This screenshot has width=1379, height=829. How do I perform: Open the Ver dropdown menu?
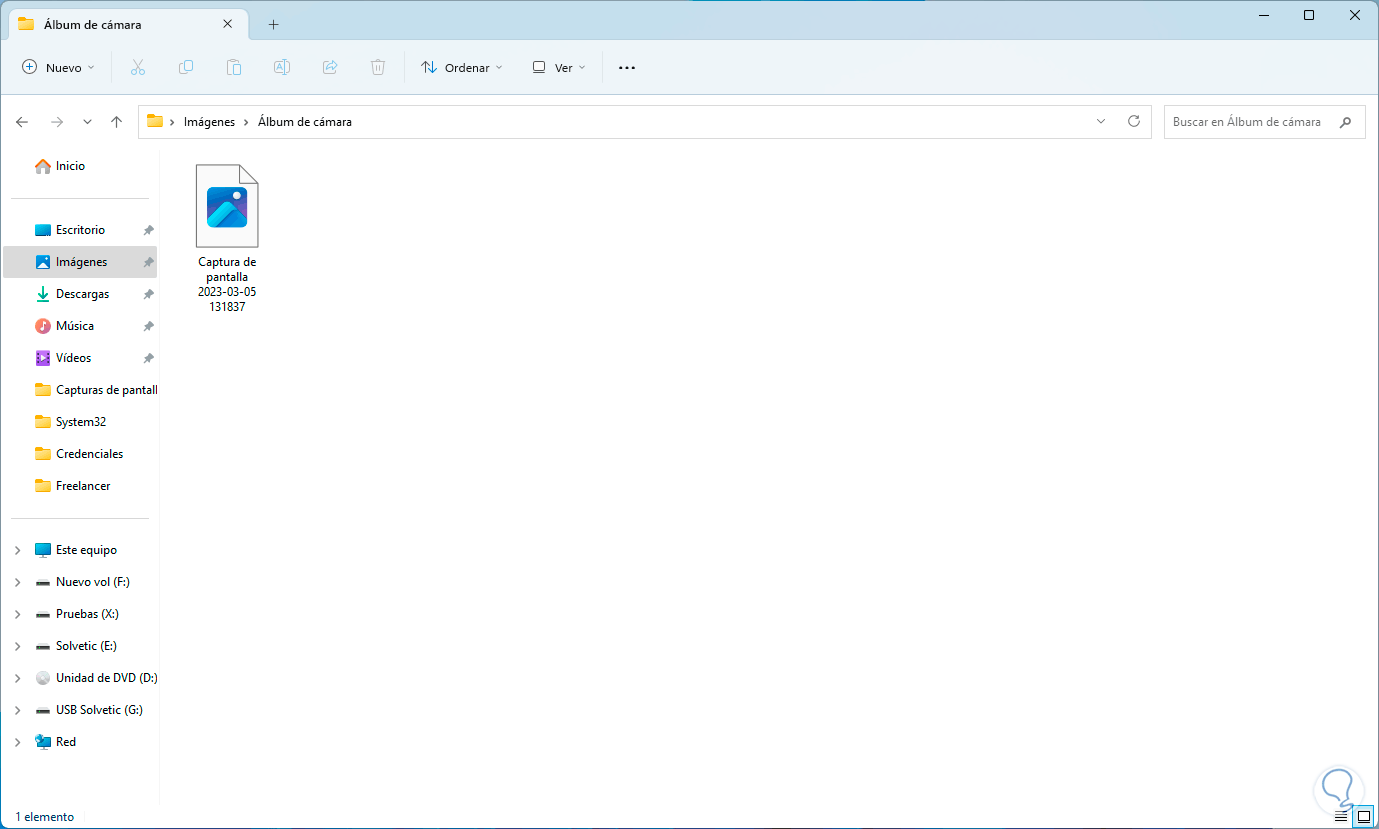click(559, 67)
